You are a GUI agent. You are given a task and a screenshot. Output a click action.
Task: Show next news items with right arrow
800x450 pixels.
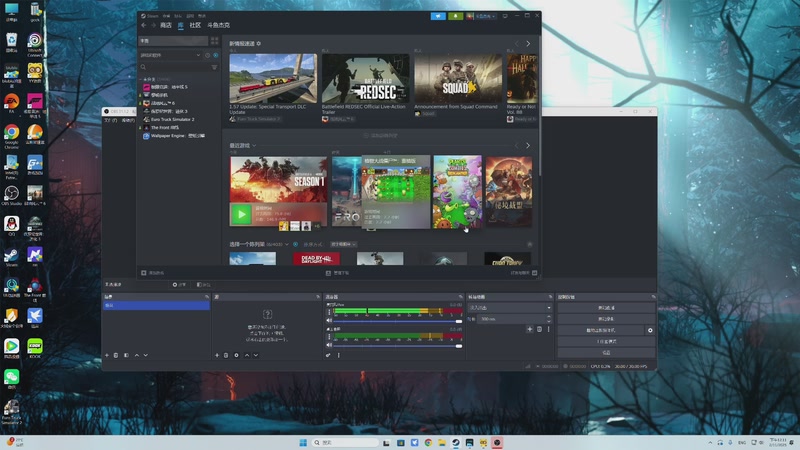point(528,44)
